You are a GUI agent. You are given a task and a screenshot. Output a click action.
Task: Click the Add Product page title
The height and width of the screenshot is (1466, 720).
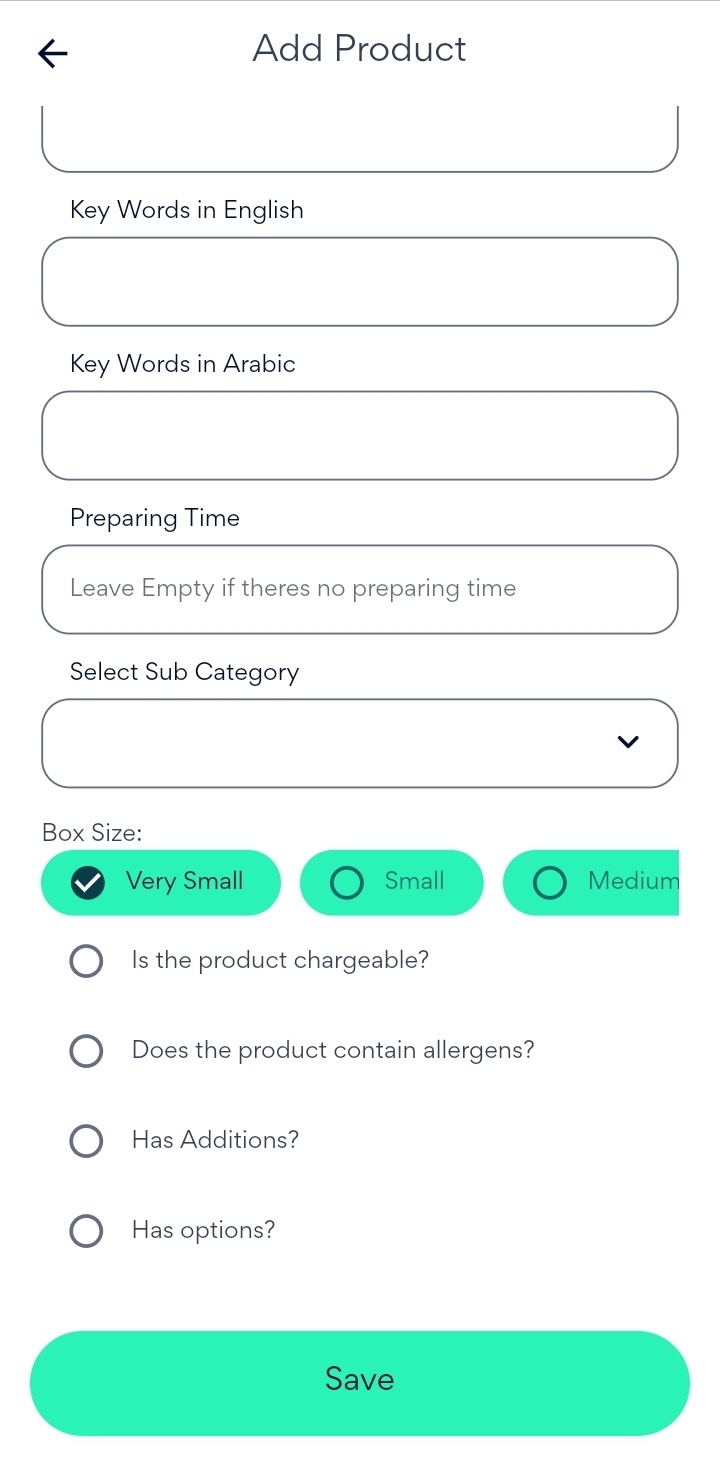click(360, 49)
